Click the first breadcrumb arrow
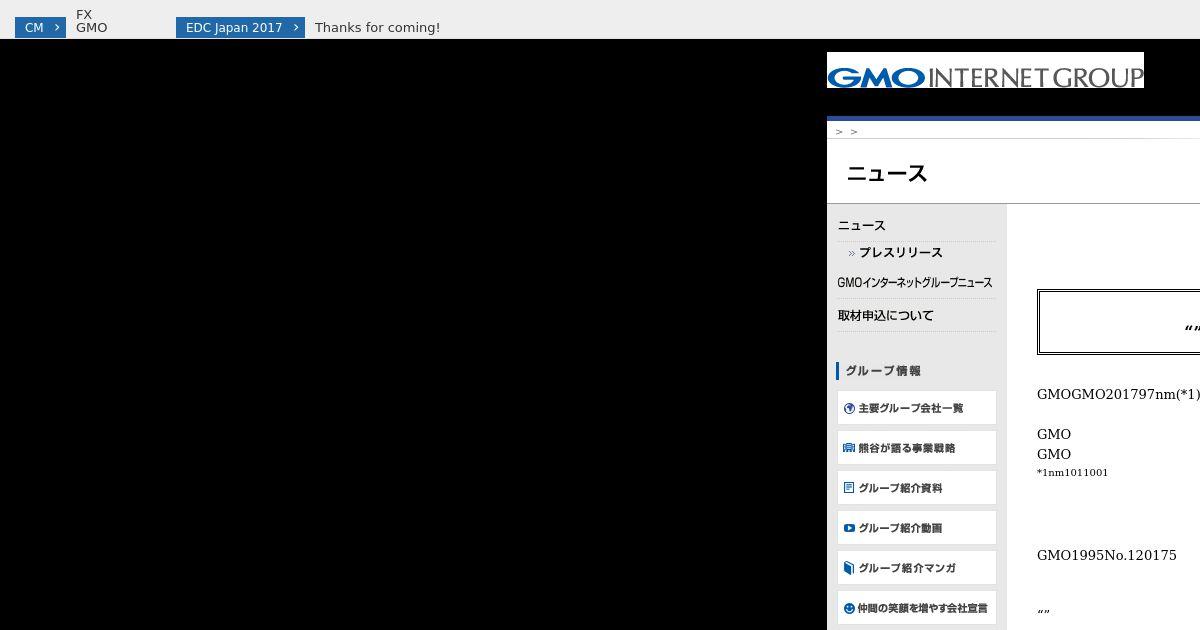Image resolution: width=1200 pixels, height=630 pixels. (x=839, y=132)
